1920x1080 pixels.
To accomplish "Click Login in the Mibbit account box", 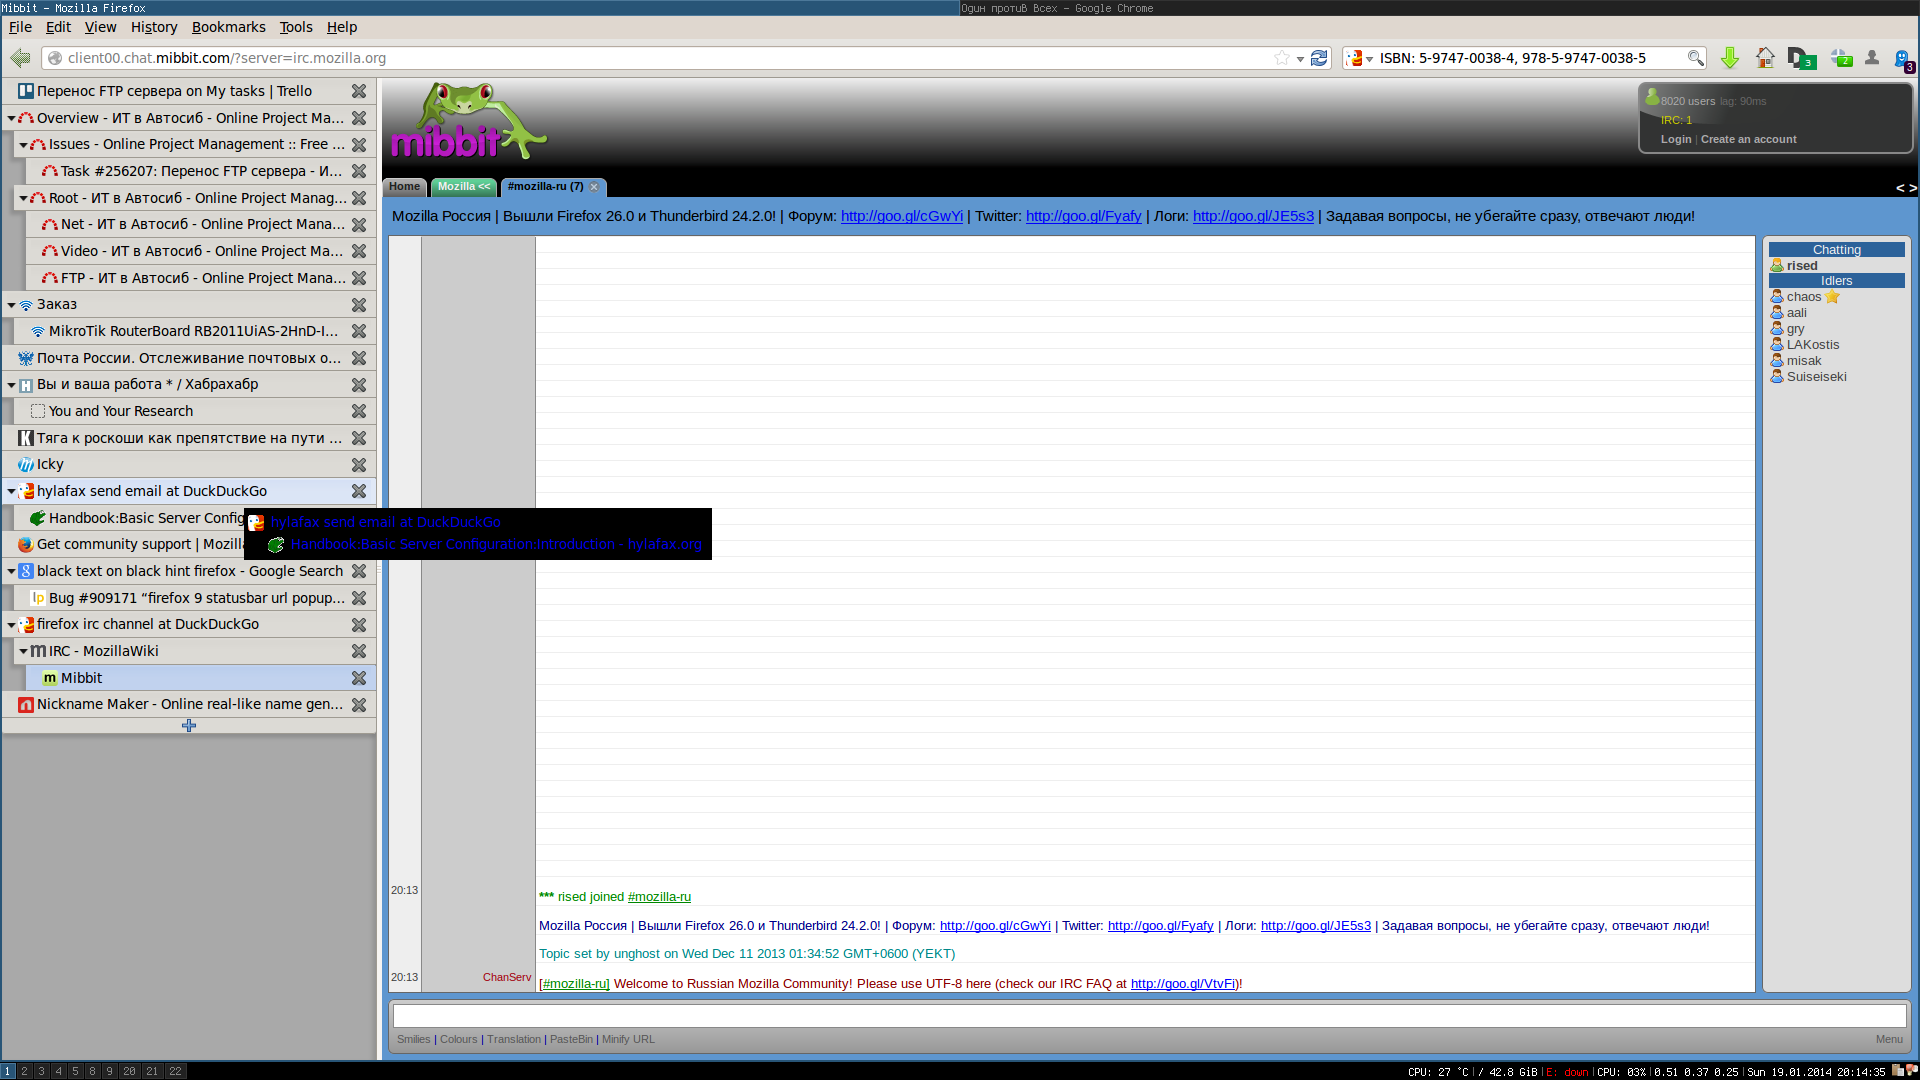I will (1676, 139).
